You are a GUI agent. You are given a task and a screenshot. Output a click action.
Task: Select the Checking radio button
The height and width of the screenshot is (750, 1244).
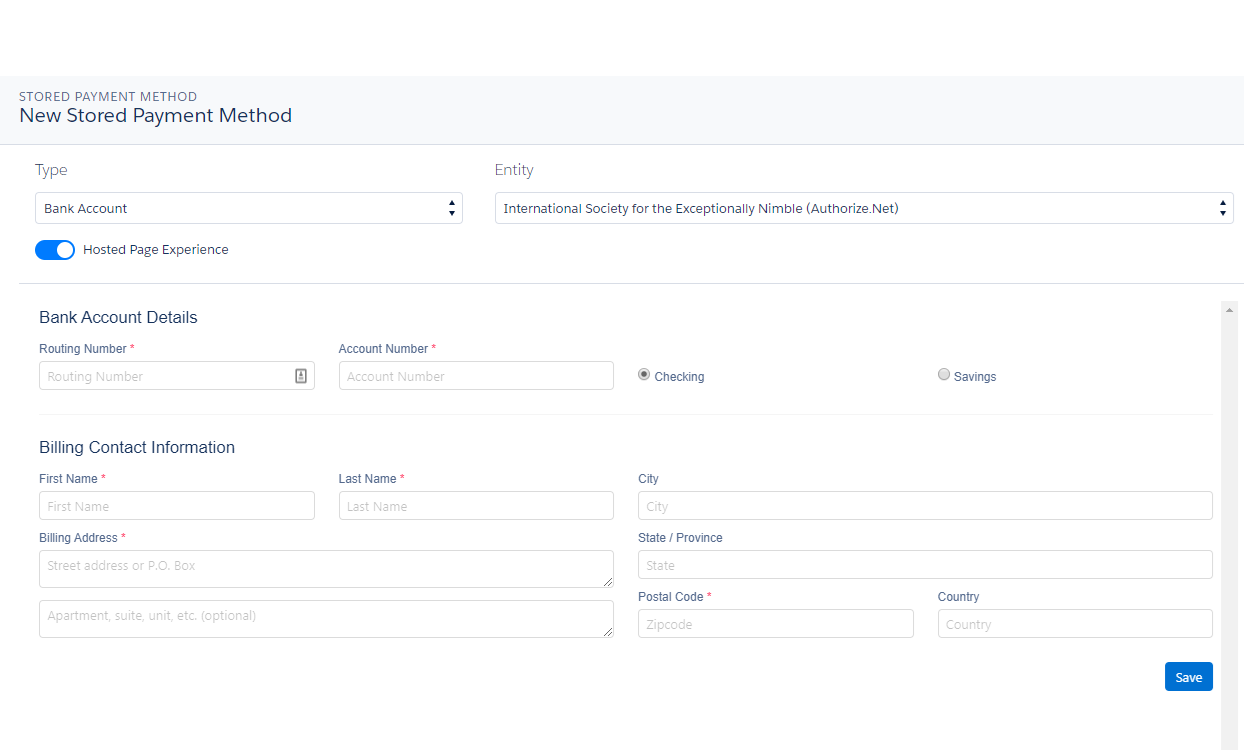tap(644, 375)
